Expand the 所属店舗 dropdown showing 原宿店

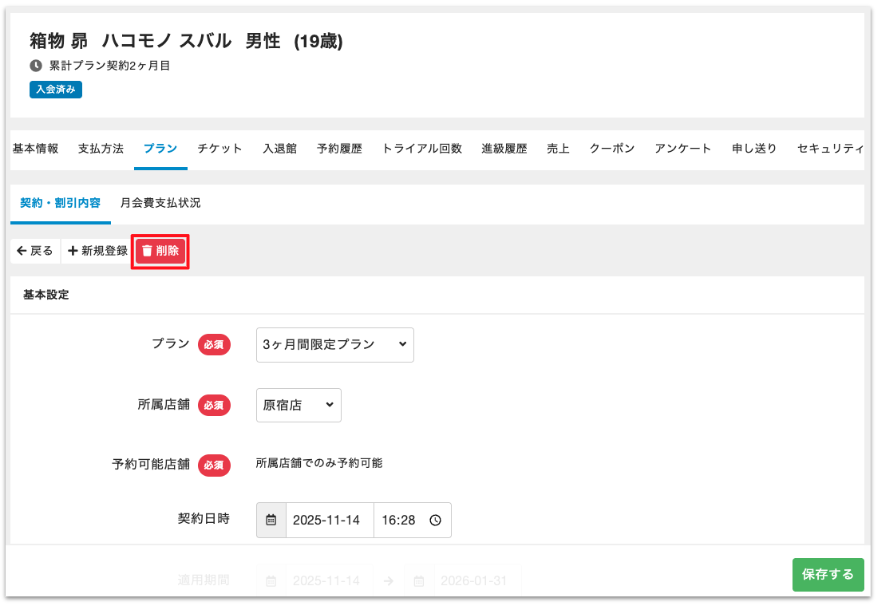299,405
